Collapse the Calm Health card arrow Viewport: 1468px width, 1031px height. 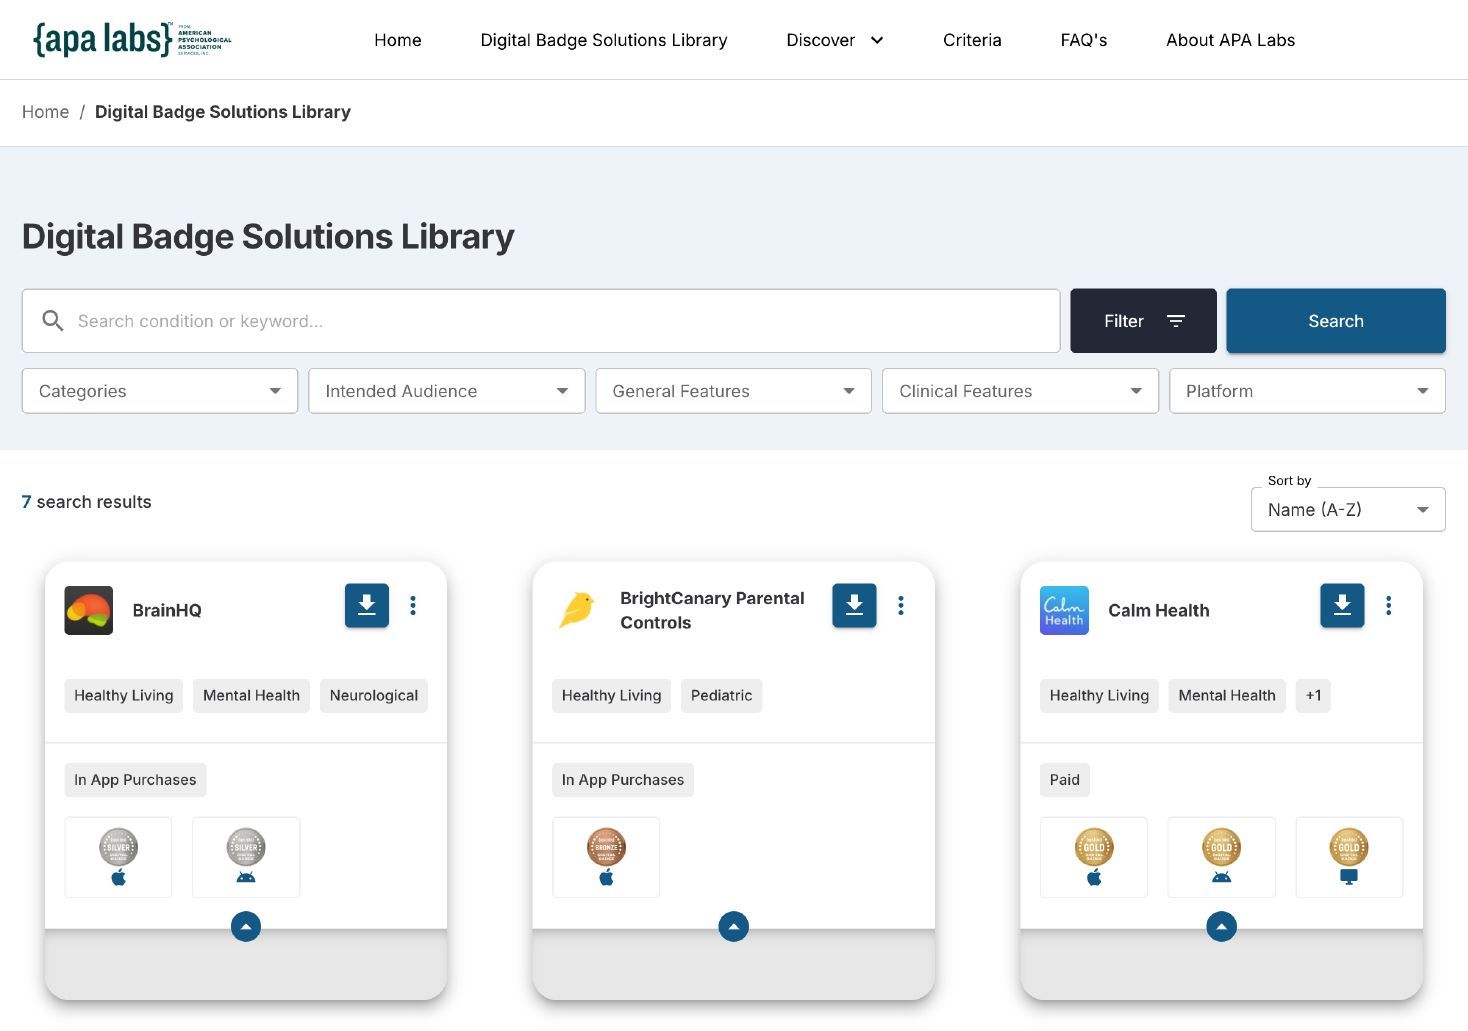tap(1221, 927)
